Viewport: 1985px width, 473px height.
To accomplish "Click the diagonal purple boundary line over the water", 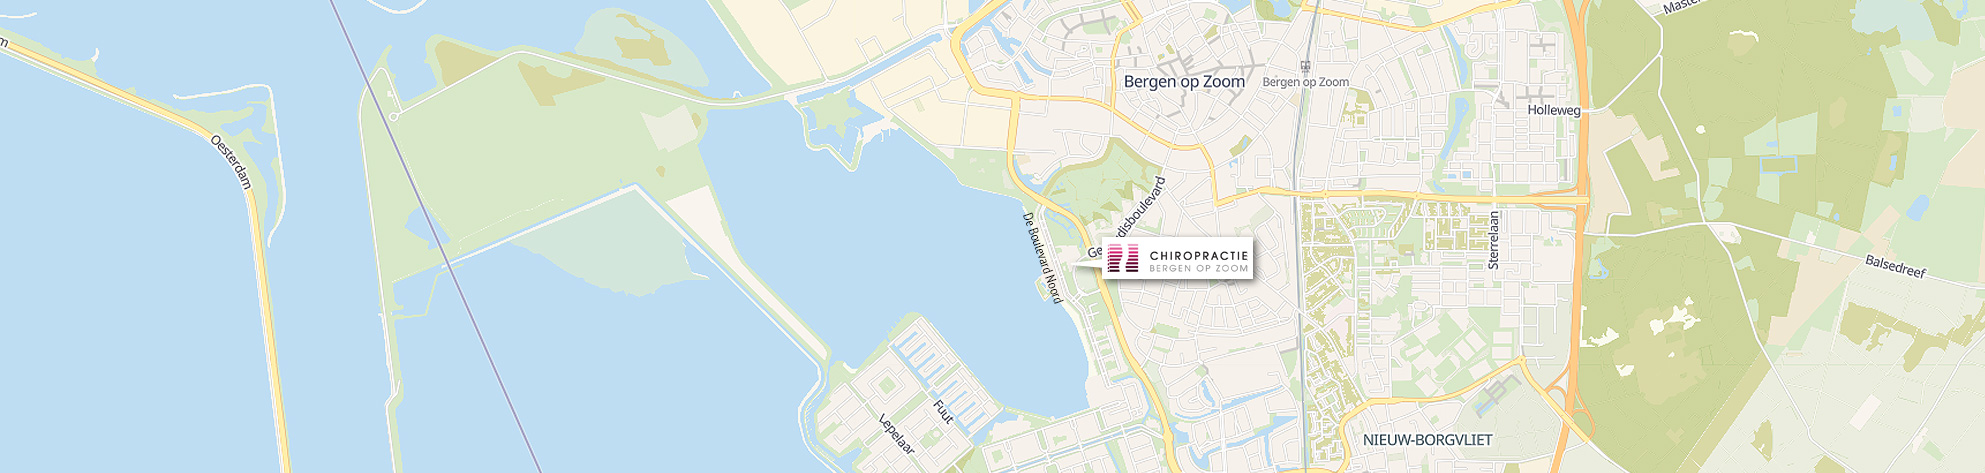I will (436, 237).
